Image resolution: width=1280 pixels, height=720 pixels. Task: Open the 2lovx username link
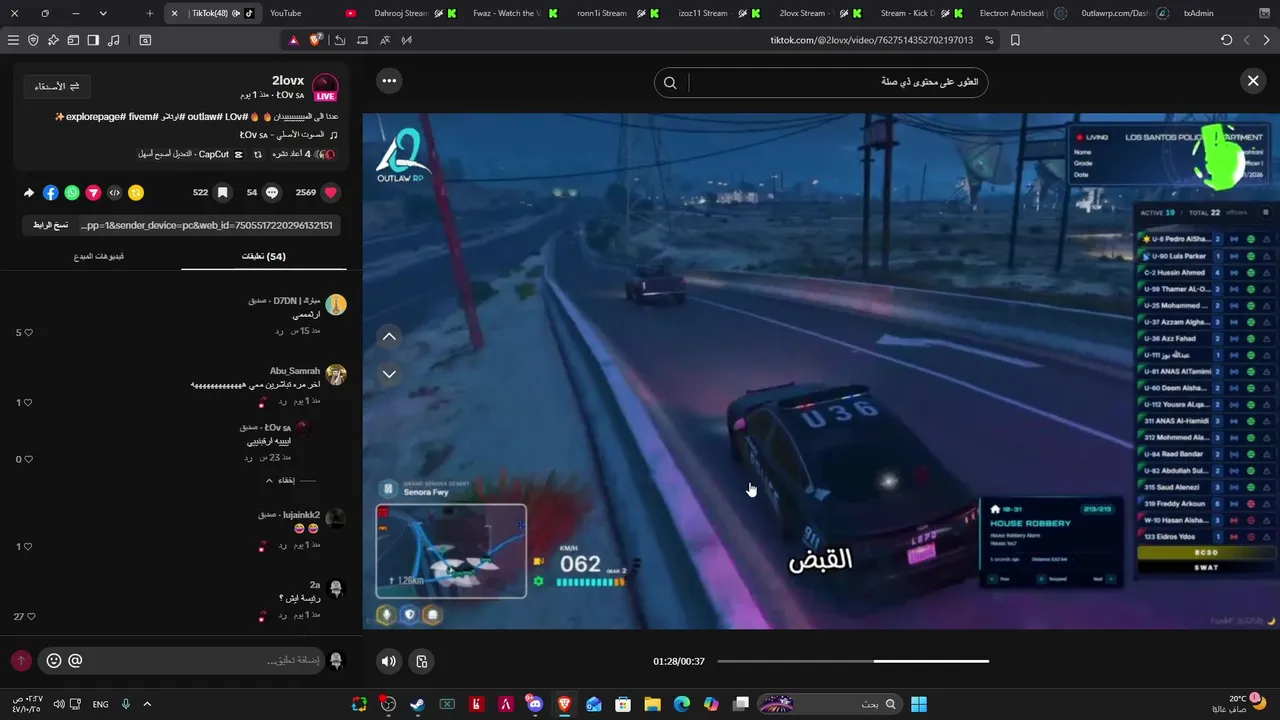(x=288, y=80)
